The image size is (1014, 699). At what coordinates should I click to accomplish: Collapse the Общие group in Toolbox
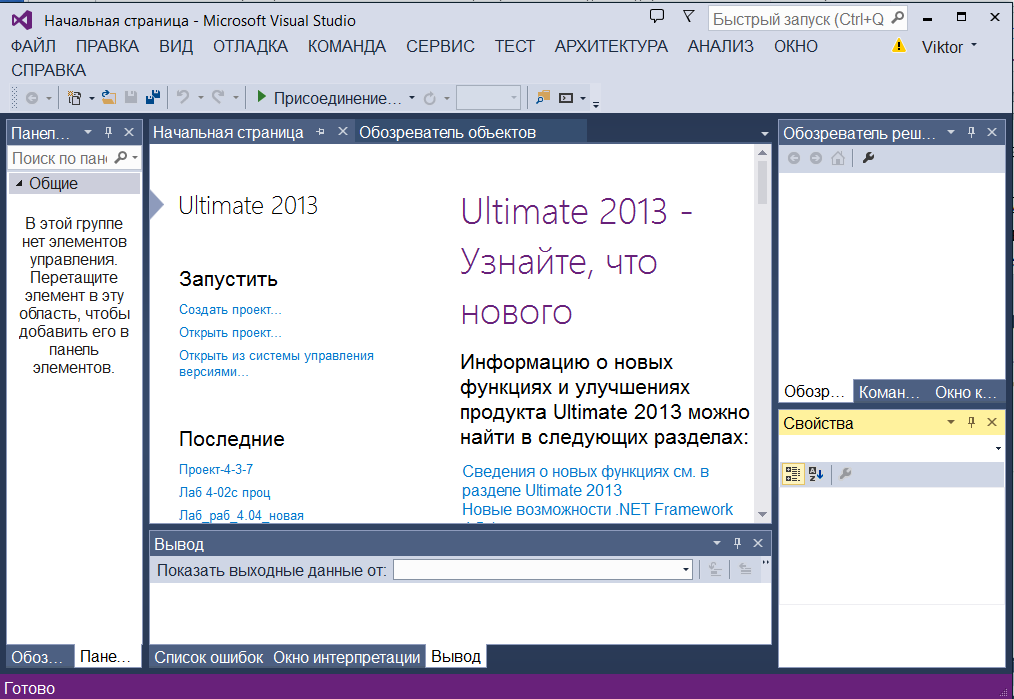tap(19, 184)
